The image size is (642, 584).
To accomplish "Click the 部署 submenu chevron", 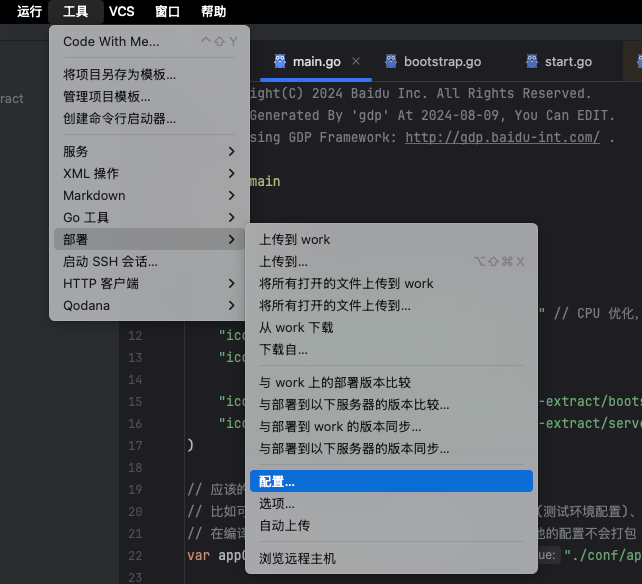I will click(231, 240).
